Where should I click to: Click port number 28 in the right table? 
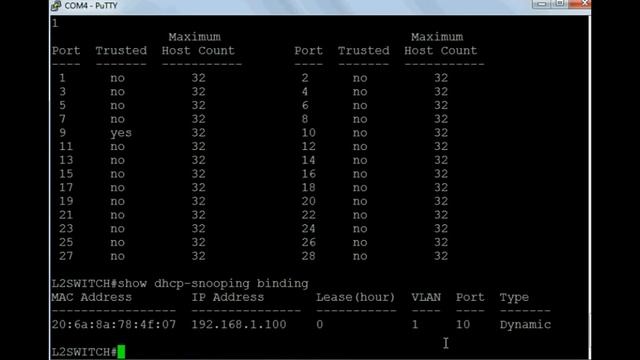click(309, 256)
